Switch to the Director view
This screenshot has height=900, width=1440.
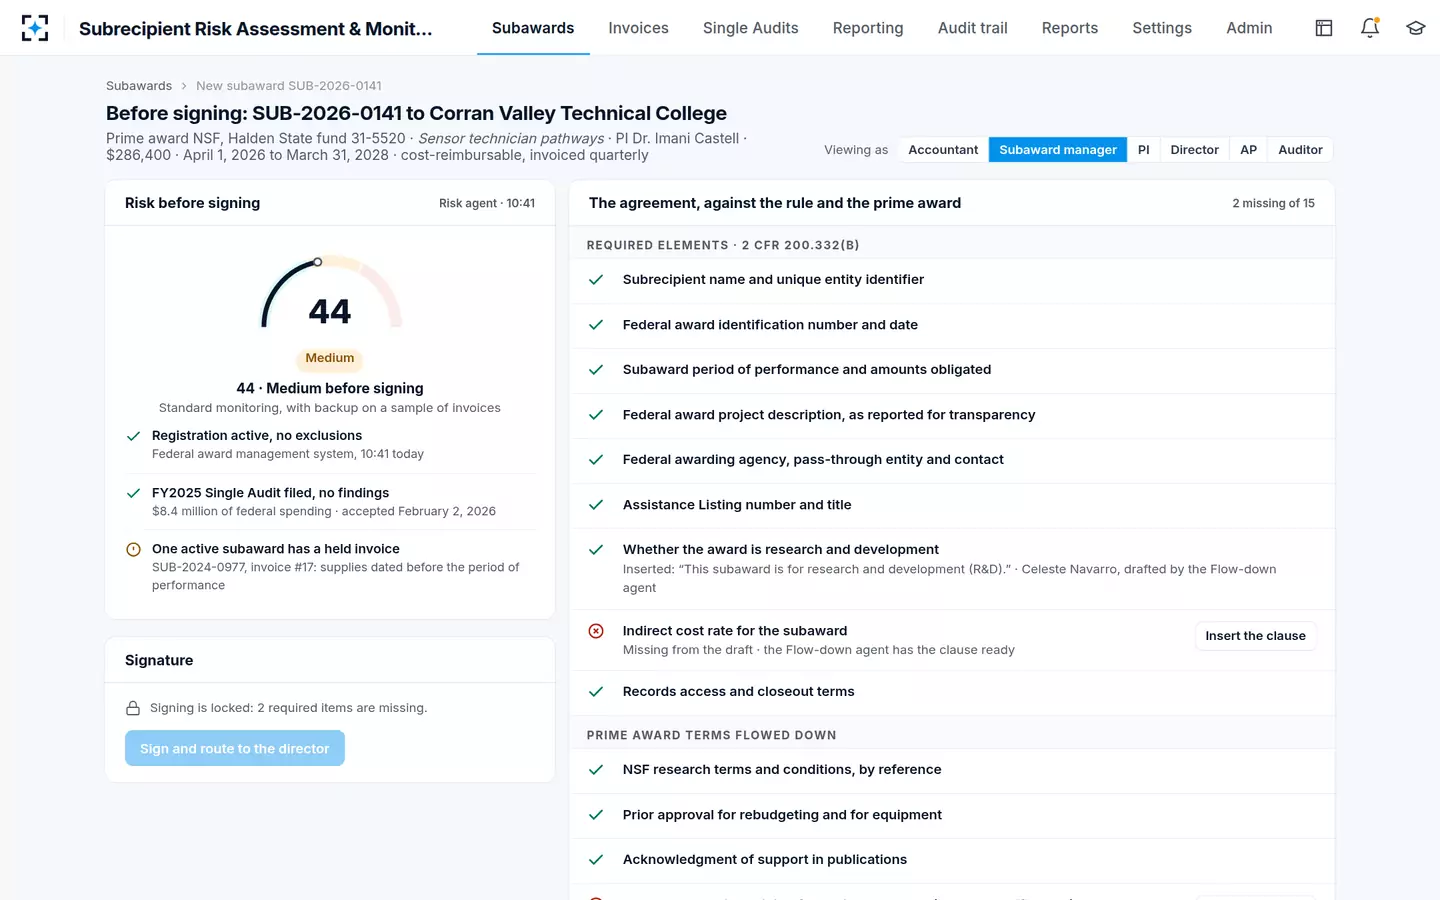point(1195,150)
